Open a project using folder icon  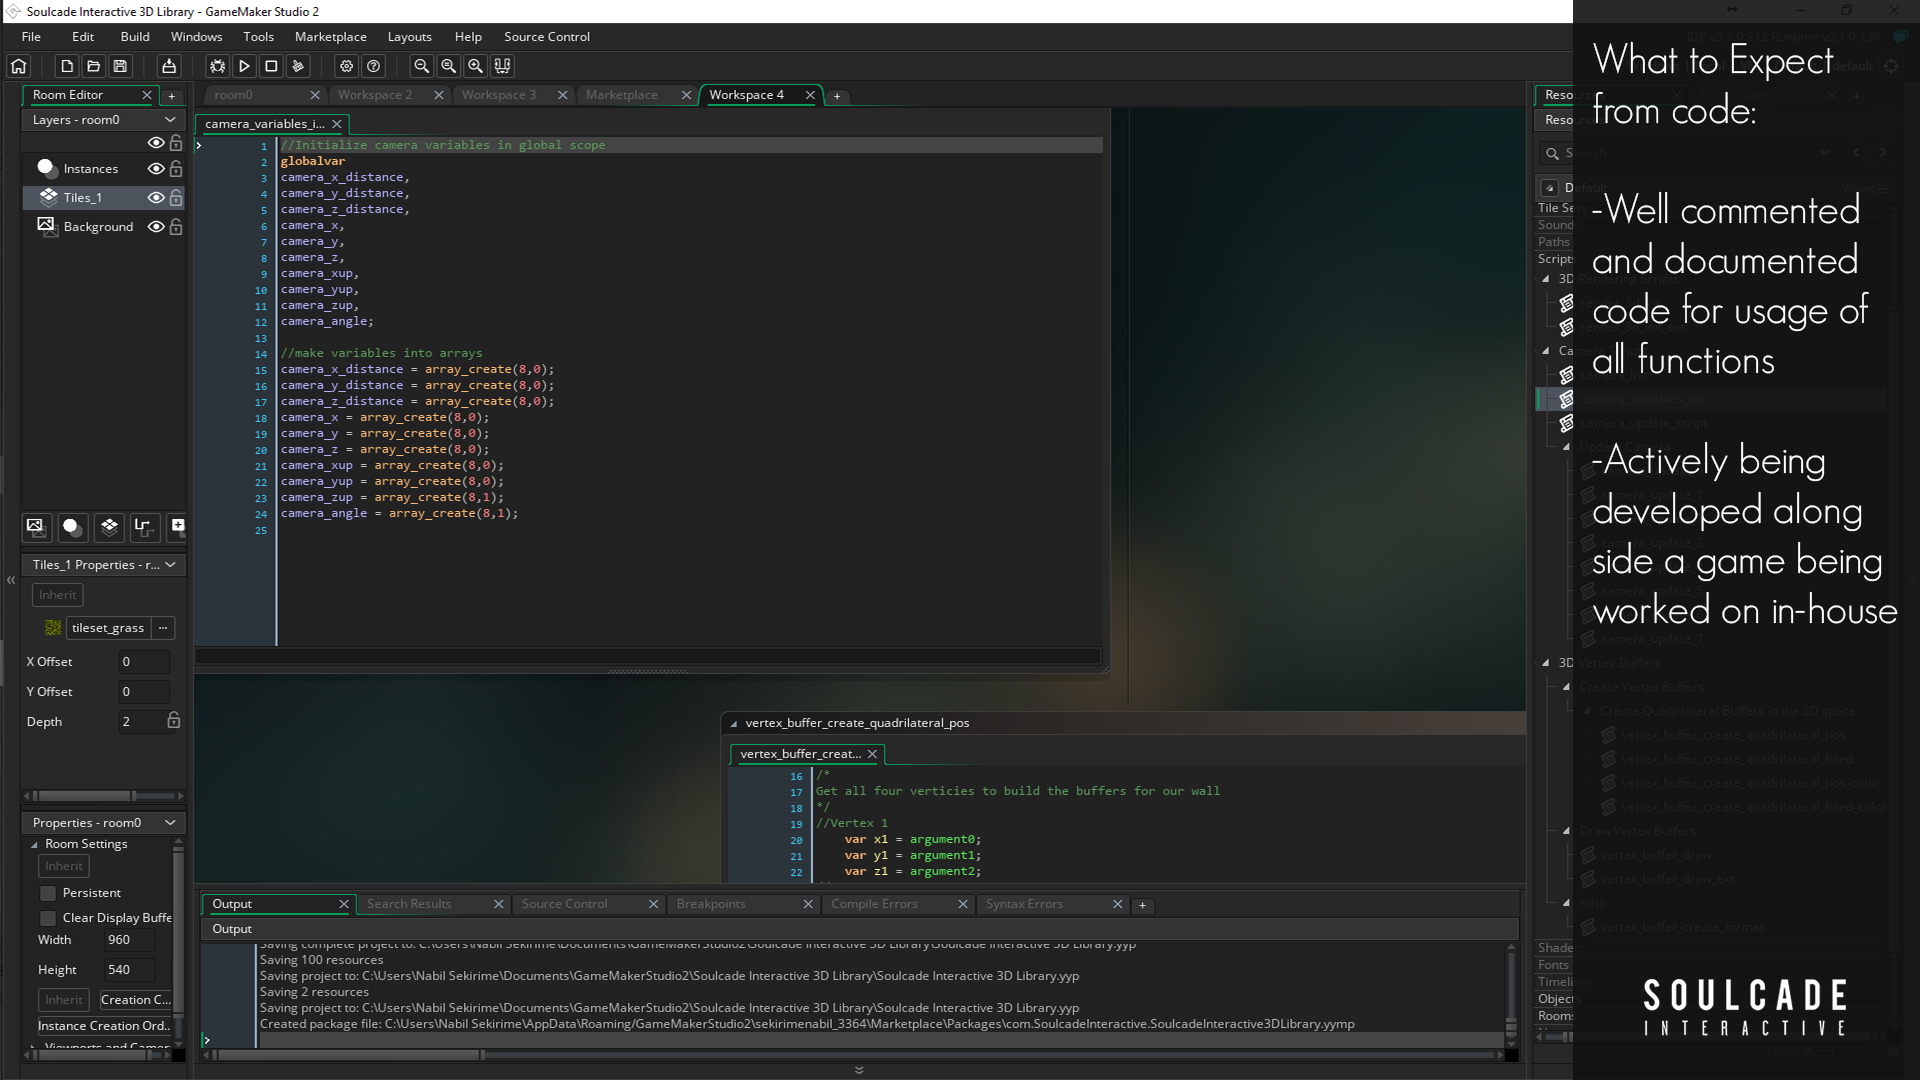pyautogui.click(x=94, y=66)
